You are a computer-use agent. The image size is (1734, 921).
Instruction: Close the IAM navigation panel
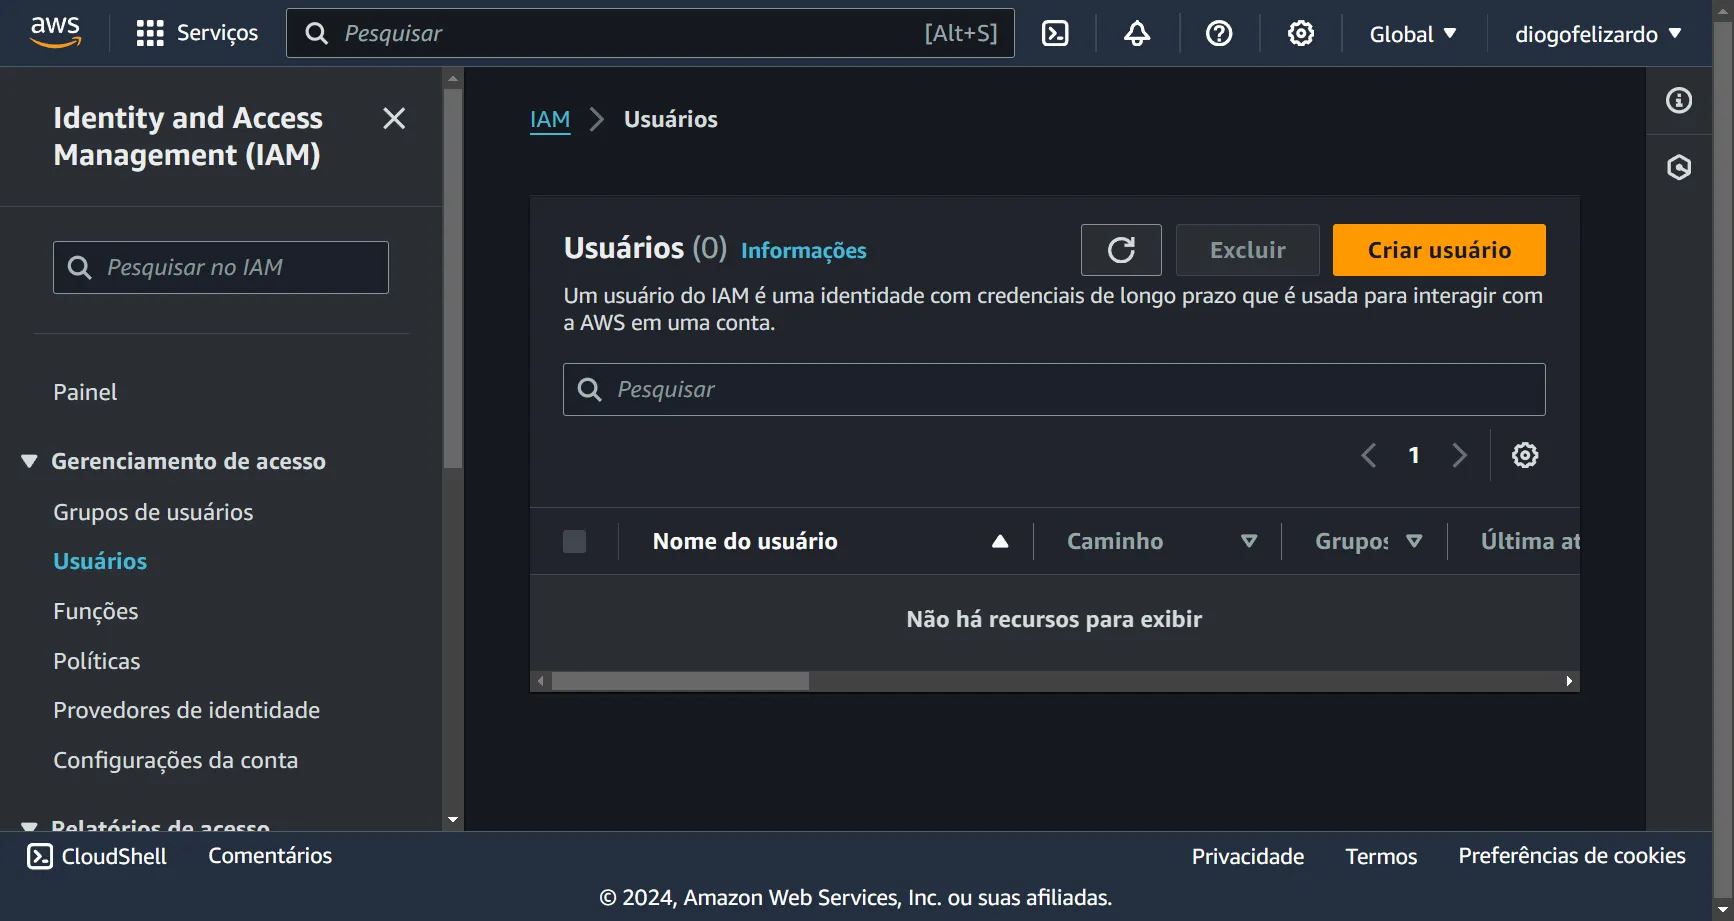(x=394, y=118)
